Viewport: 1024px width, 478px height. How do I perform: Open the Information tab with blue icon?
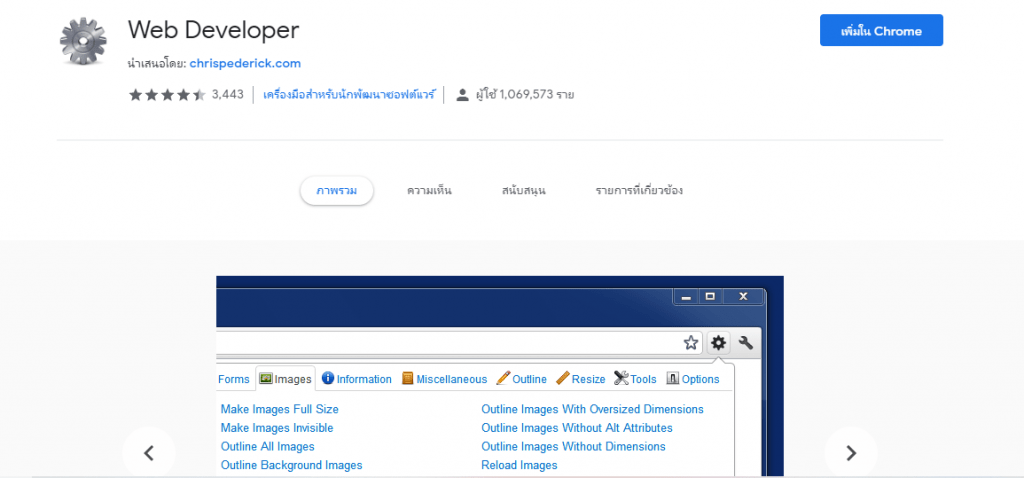(x=357, y=379)
